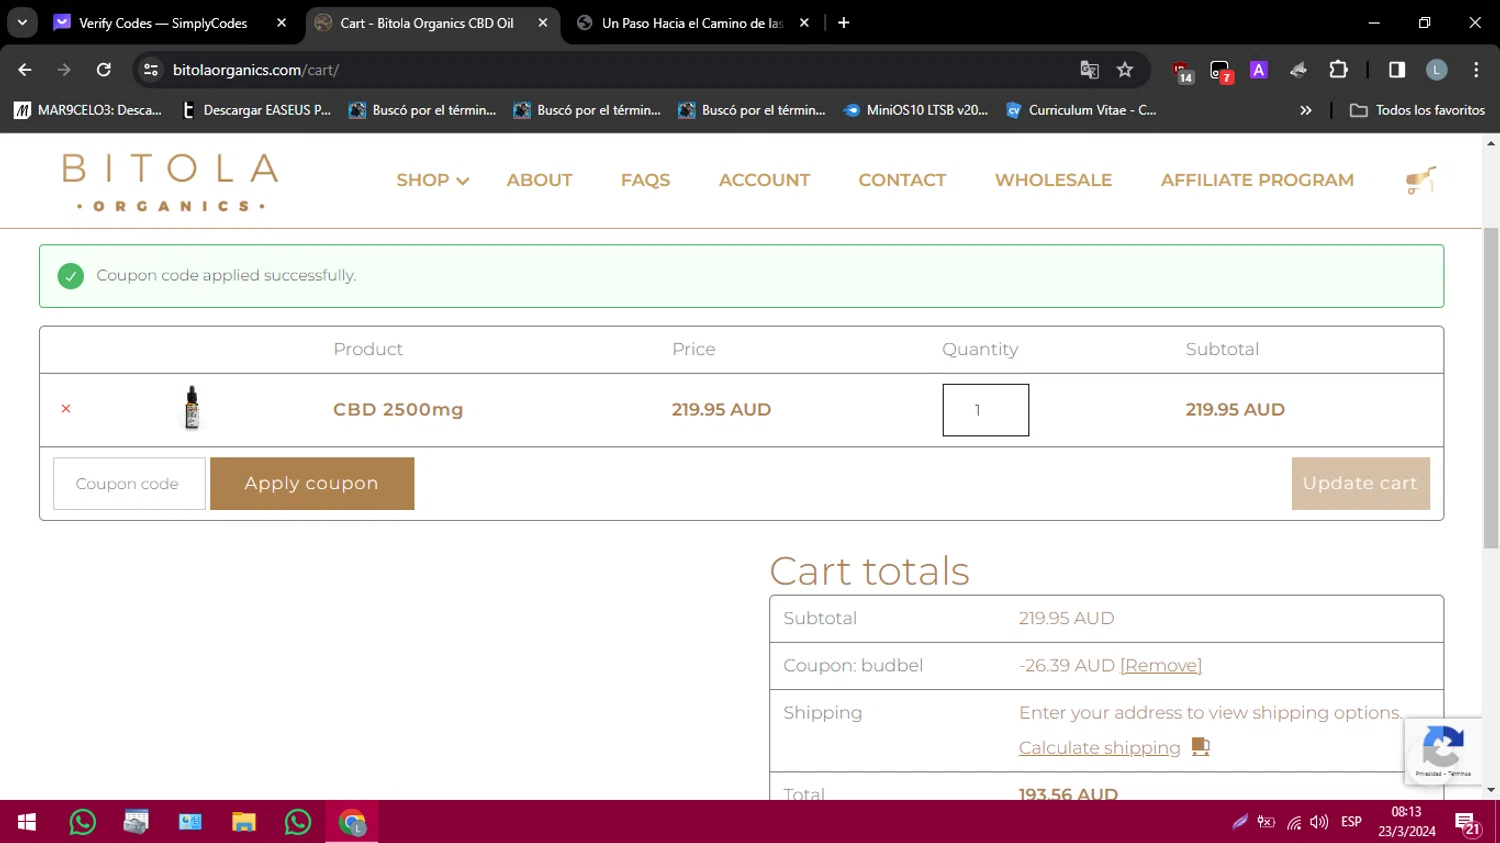Open MAR9CELO3 bookmark

pos(88,110)
